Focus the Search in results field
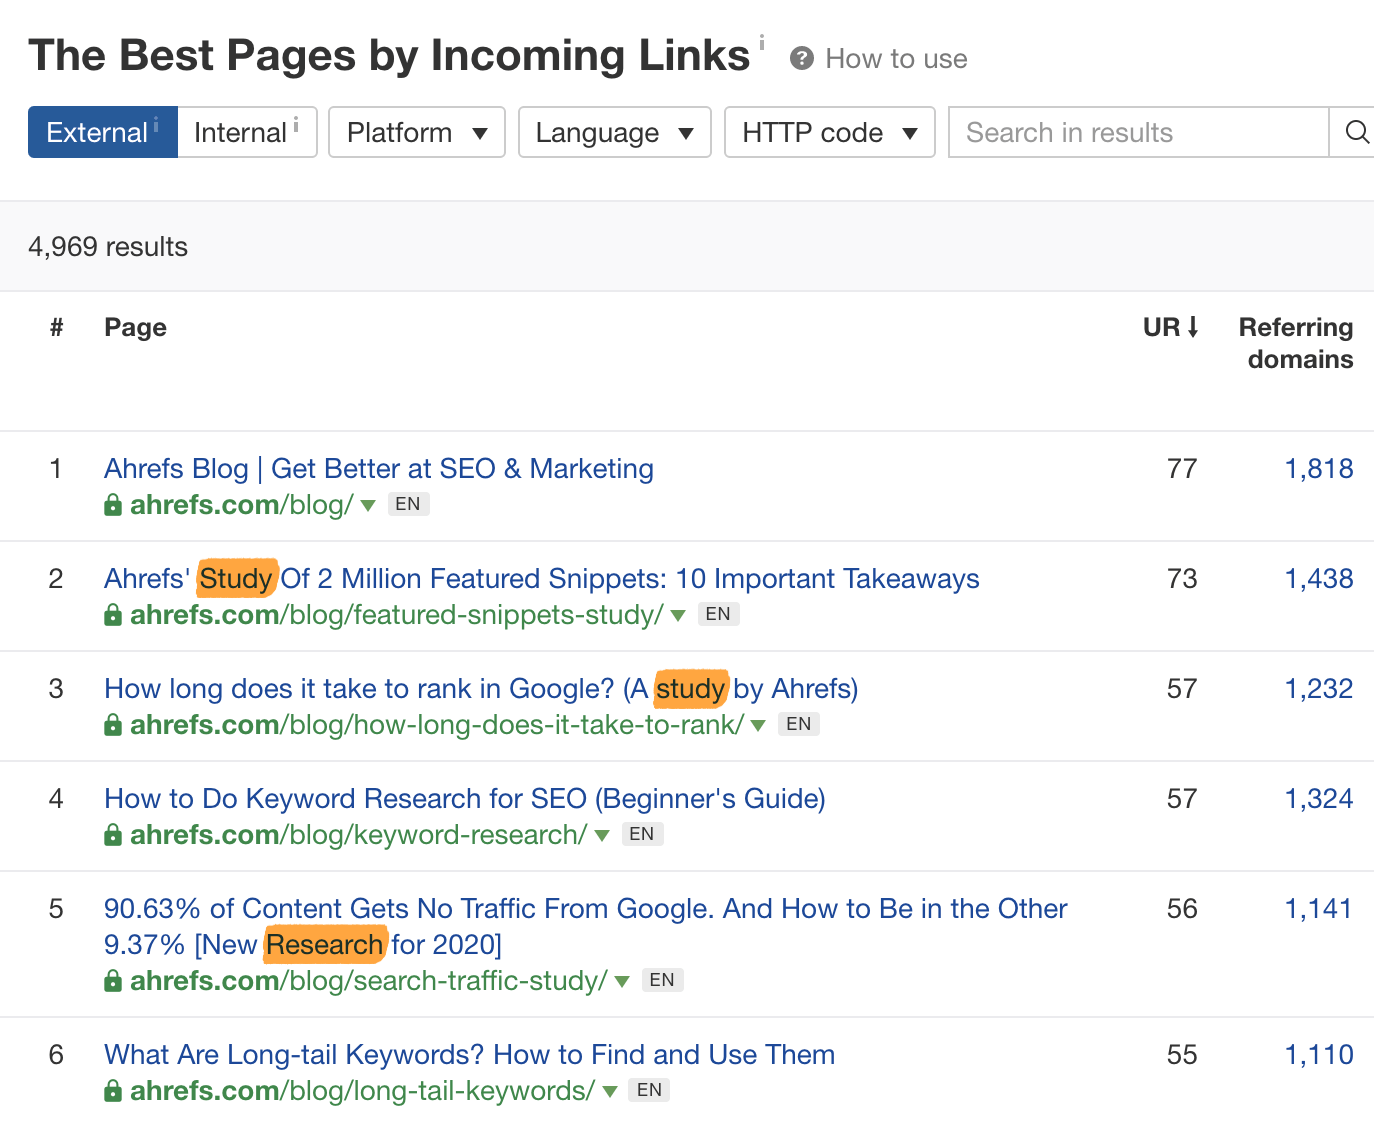 pos(1138,132)
